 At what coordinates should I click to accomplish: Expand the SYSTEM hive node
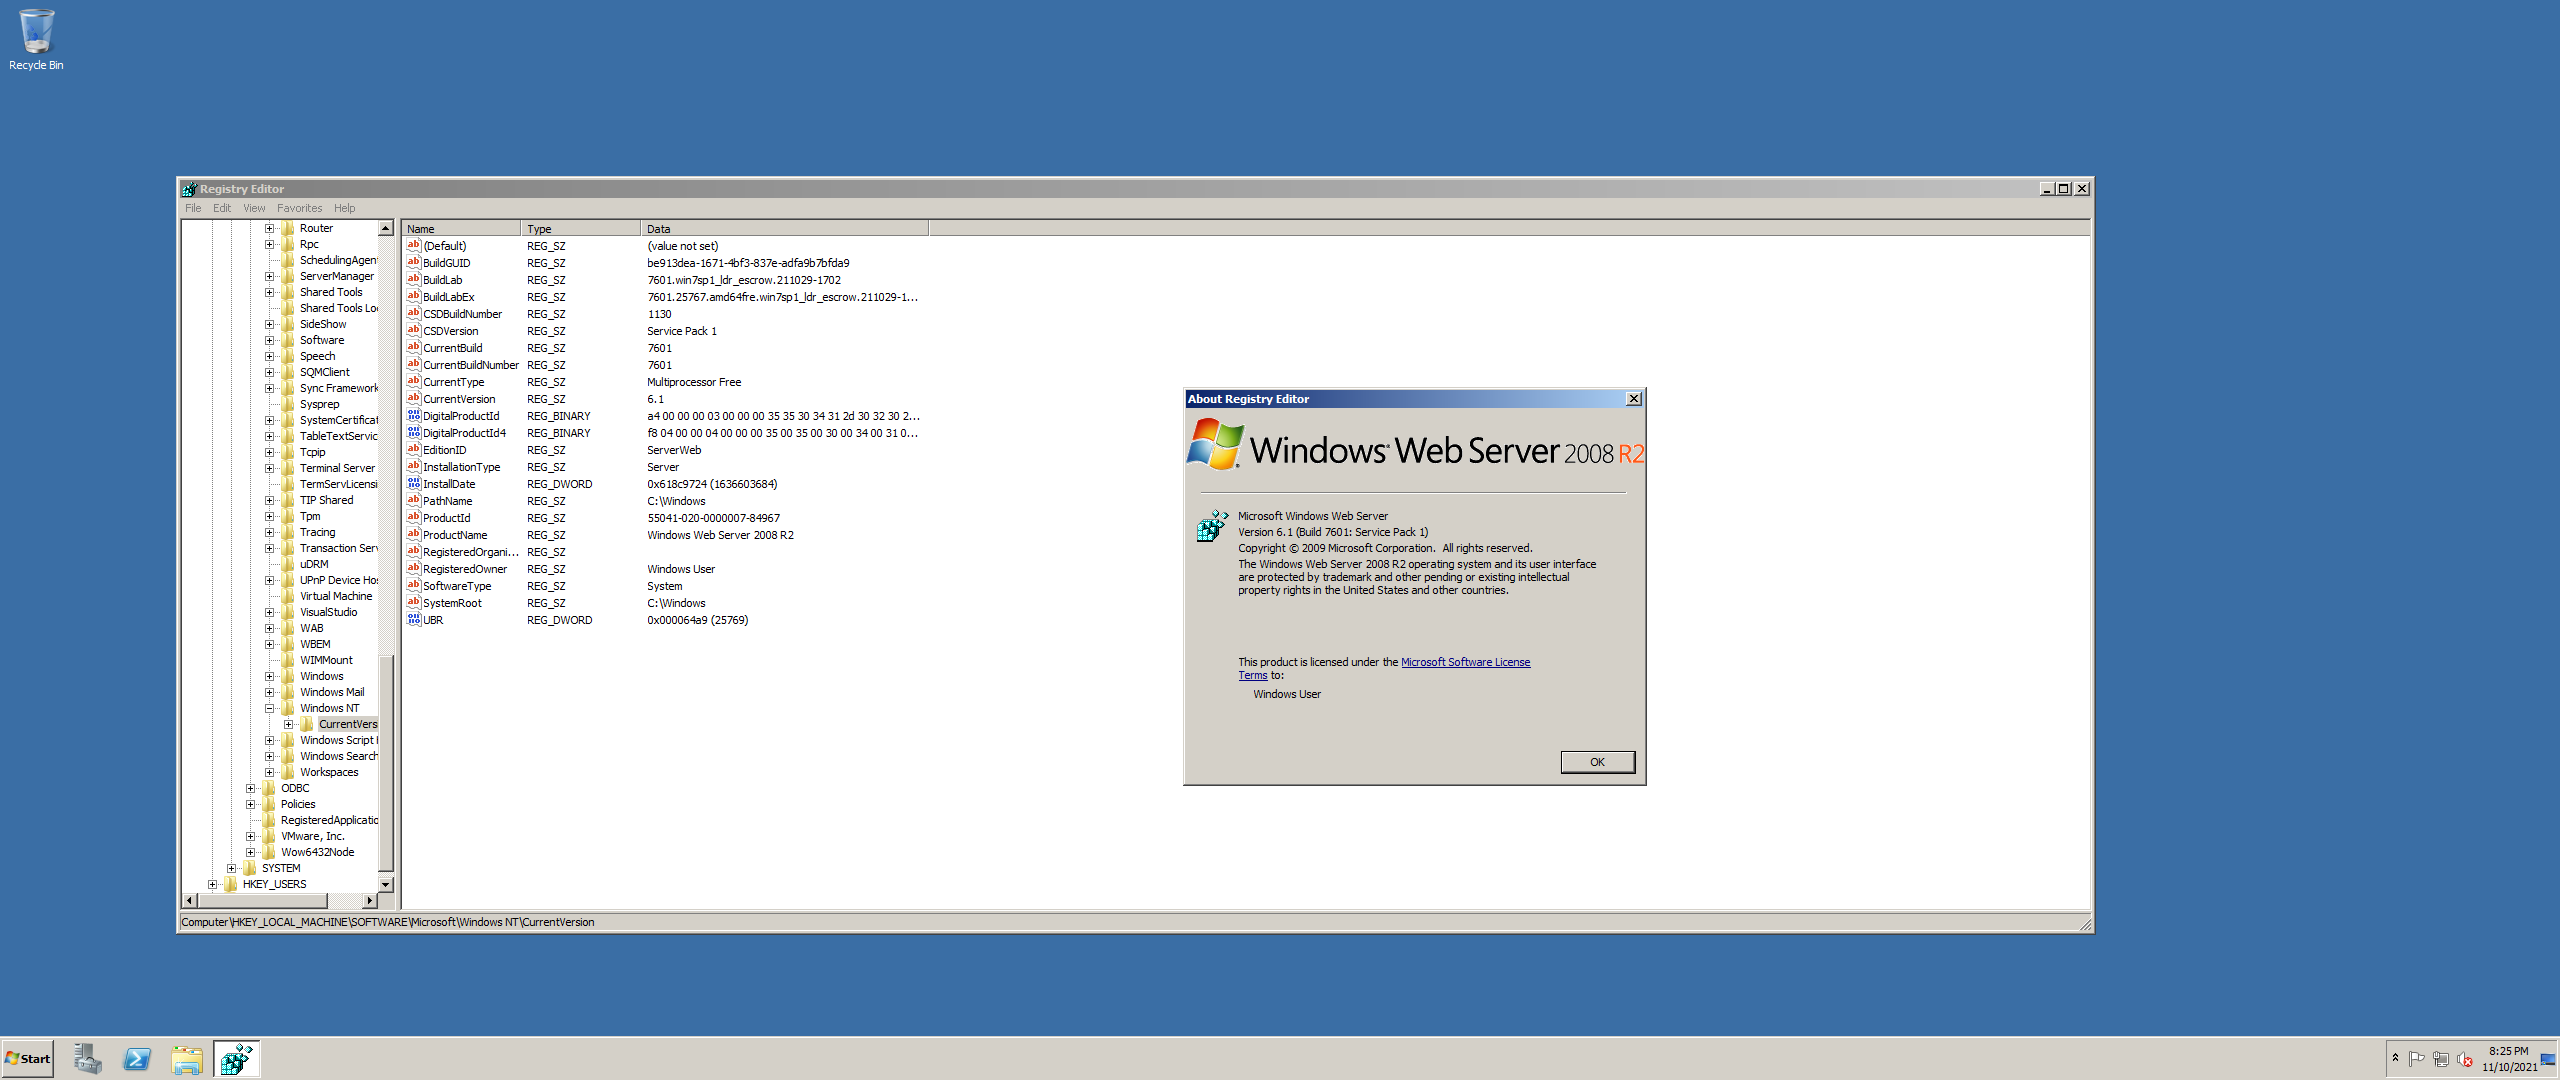coord(231,868)
